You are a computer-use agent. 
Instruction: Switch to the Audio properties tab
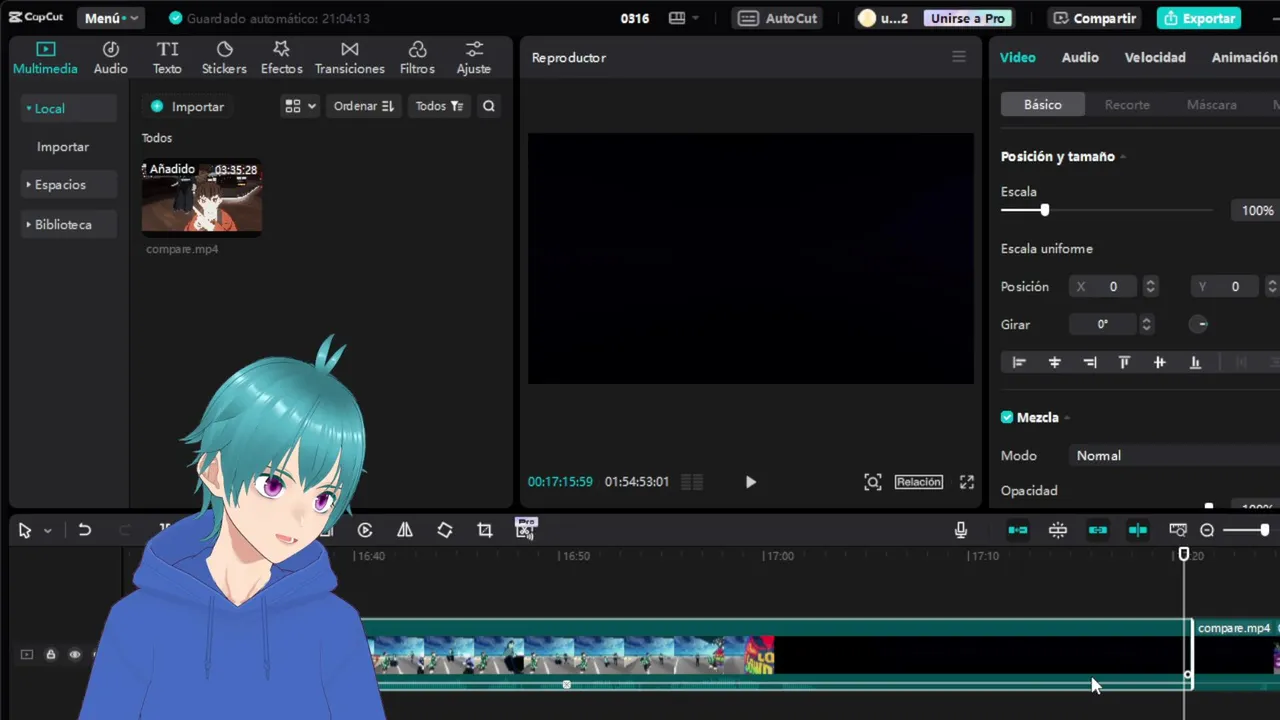pos(1080,57)
